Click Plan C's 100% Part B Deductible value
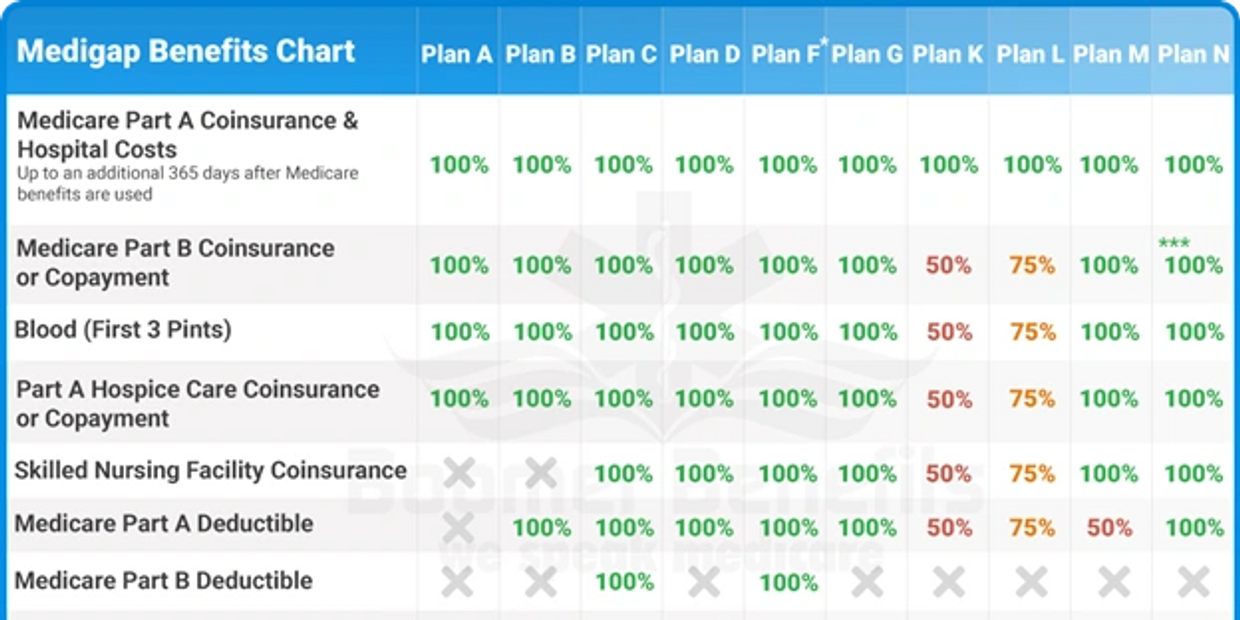Screen dimensions: 1240x620 [623, 582]
